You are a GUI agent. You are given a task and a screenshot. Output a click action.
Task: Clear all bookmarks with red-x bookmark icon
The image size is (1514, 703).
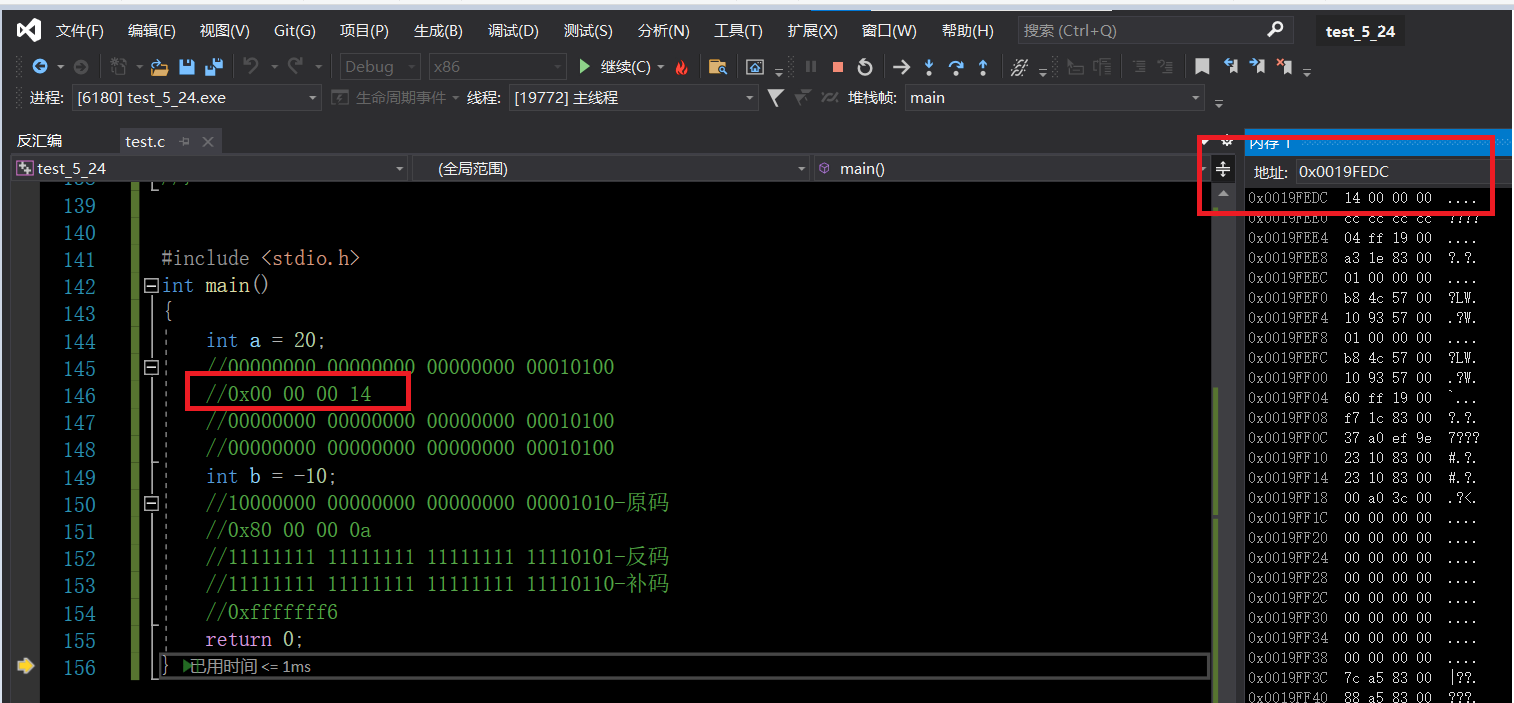click(1284, 67)
